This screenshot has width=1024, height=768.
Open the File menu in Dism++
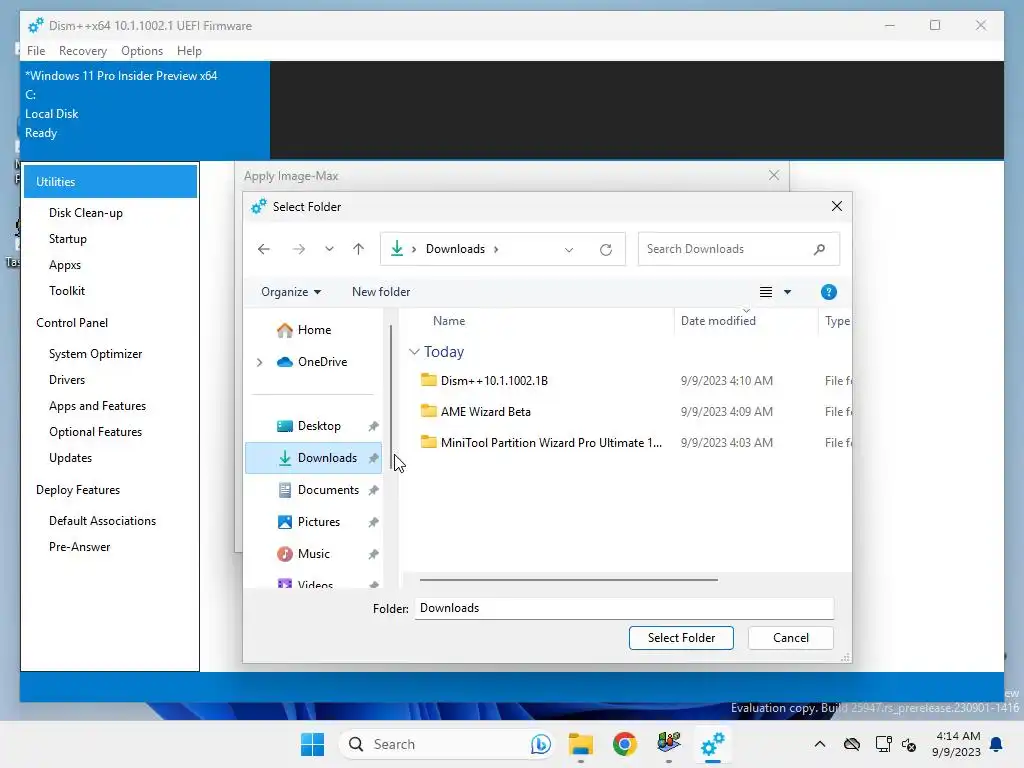[x=36, y=51]
